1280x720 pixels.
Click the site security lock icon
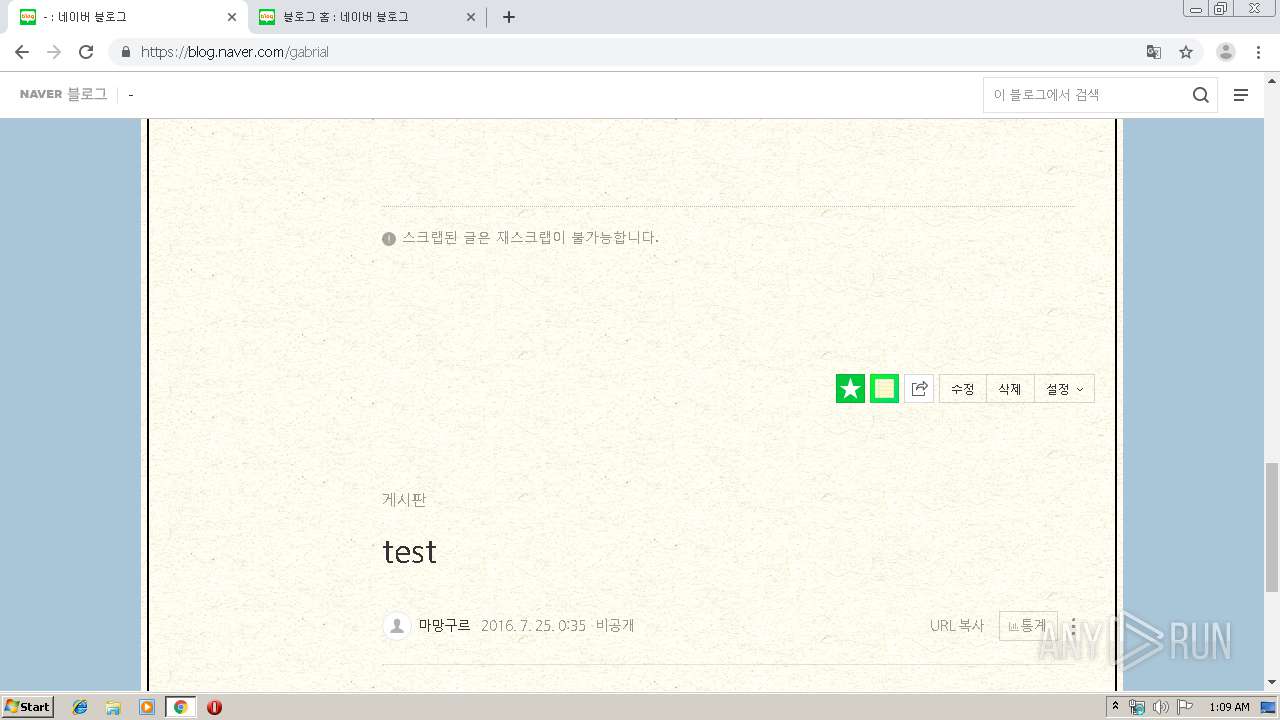pos(125,52)
